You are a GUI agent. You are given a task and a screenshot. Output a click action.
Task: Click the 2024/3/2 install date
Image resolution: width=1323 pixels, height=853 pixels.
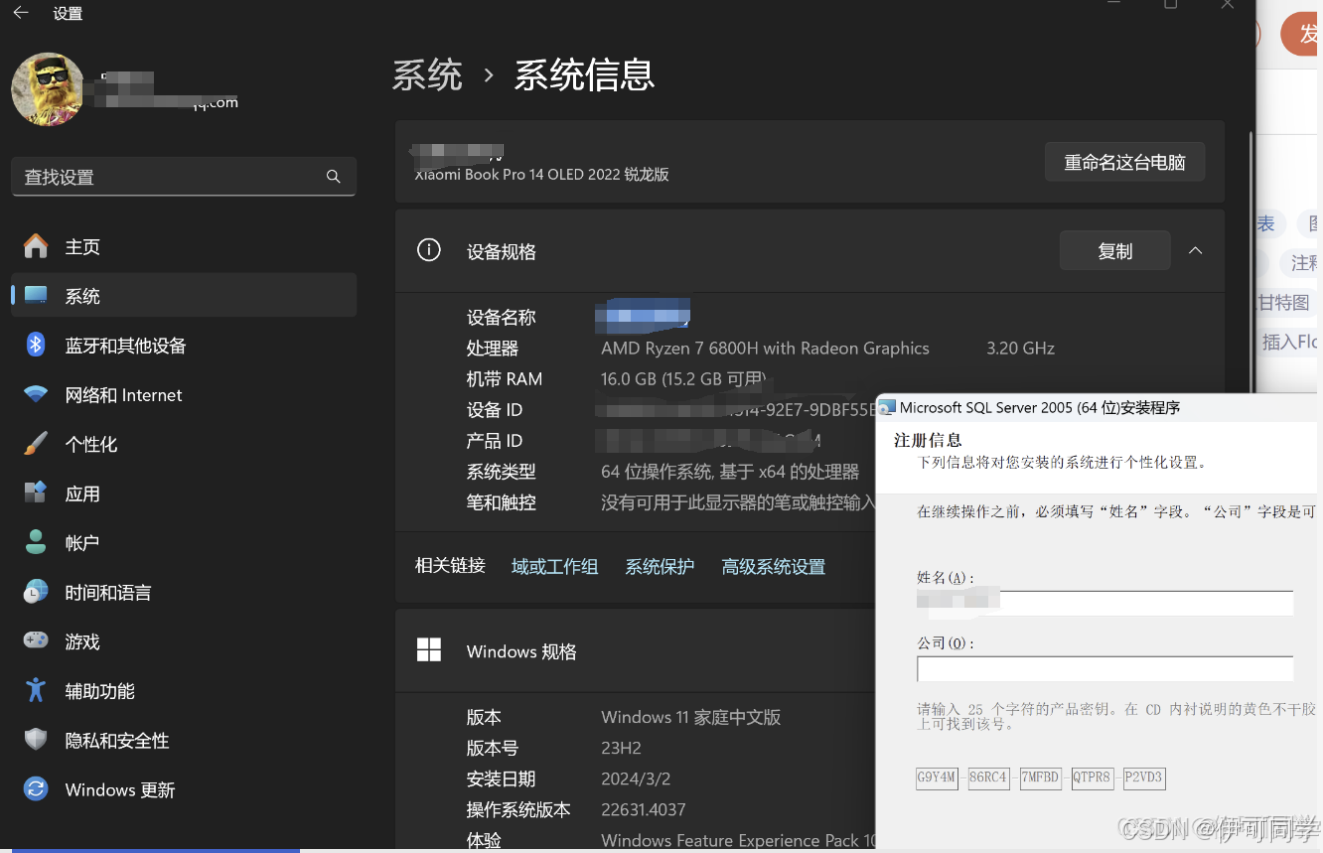pyautogui.click(x=634, y=779)
